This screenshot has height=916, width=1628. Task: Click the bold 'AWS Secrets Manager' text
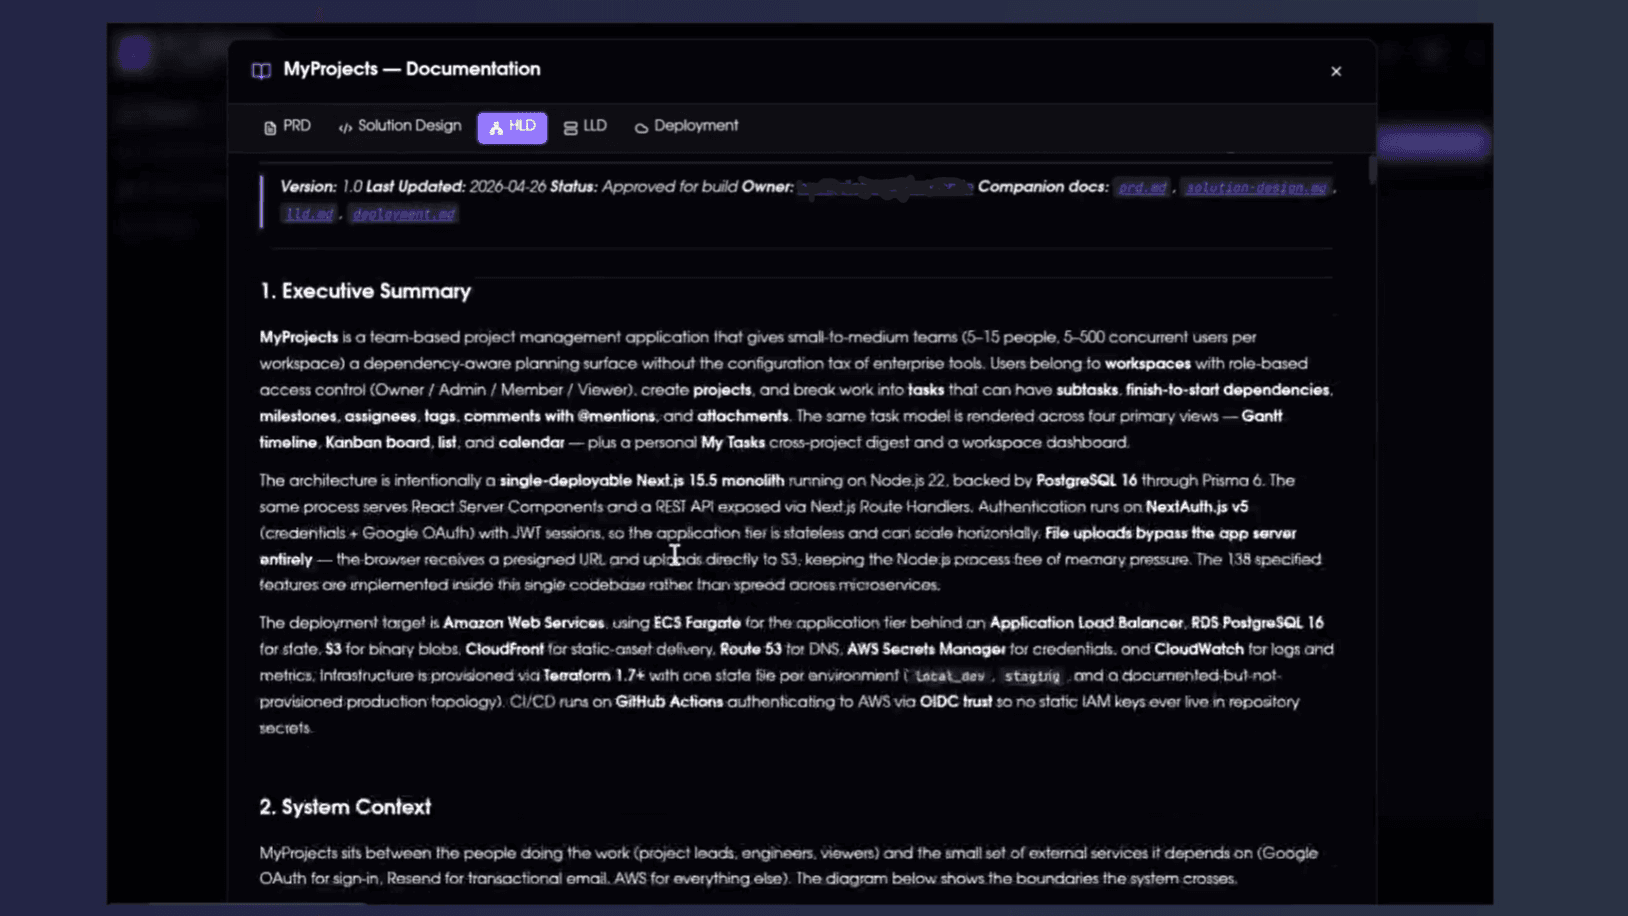926,649
